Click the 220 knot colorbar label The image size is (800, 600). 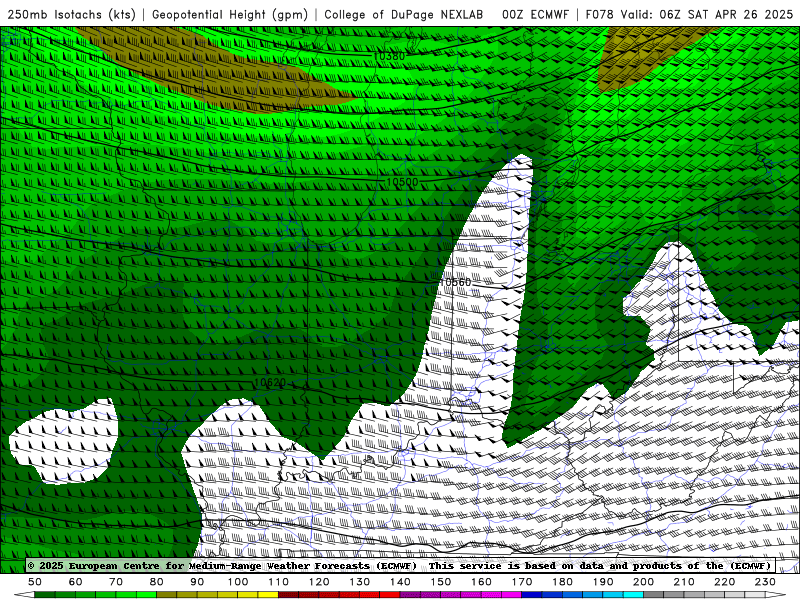click(724, 582)
